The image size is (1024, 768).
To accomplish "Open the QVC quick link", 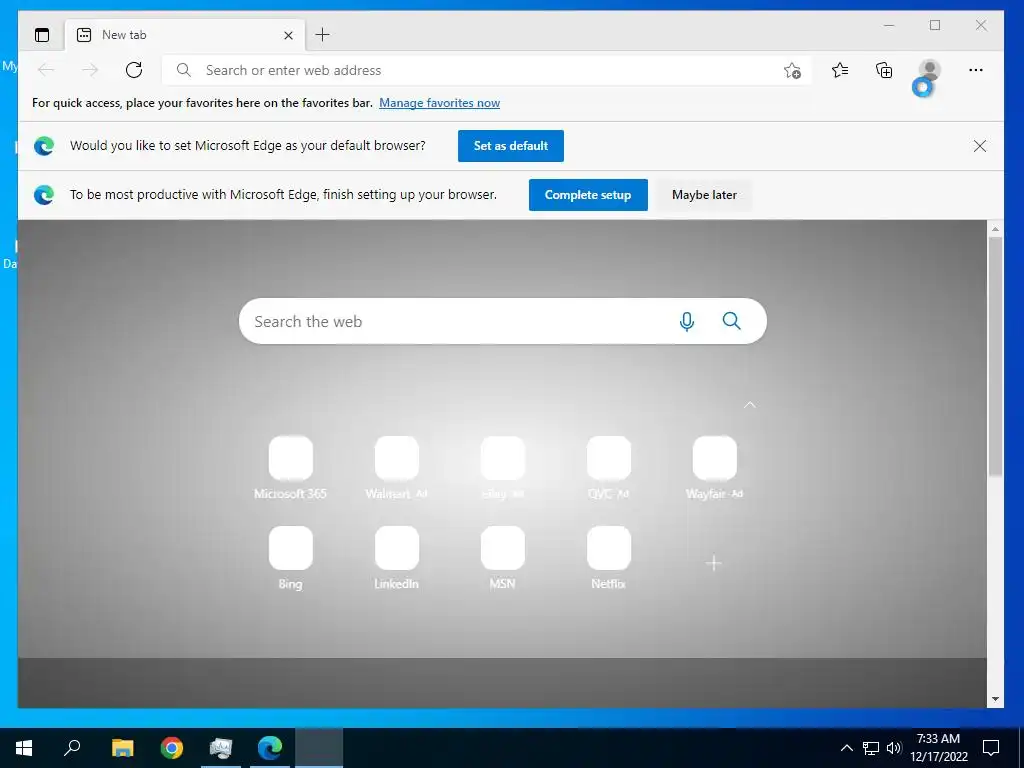I will tap(609, 468).
